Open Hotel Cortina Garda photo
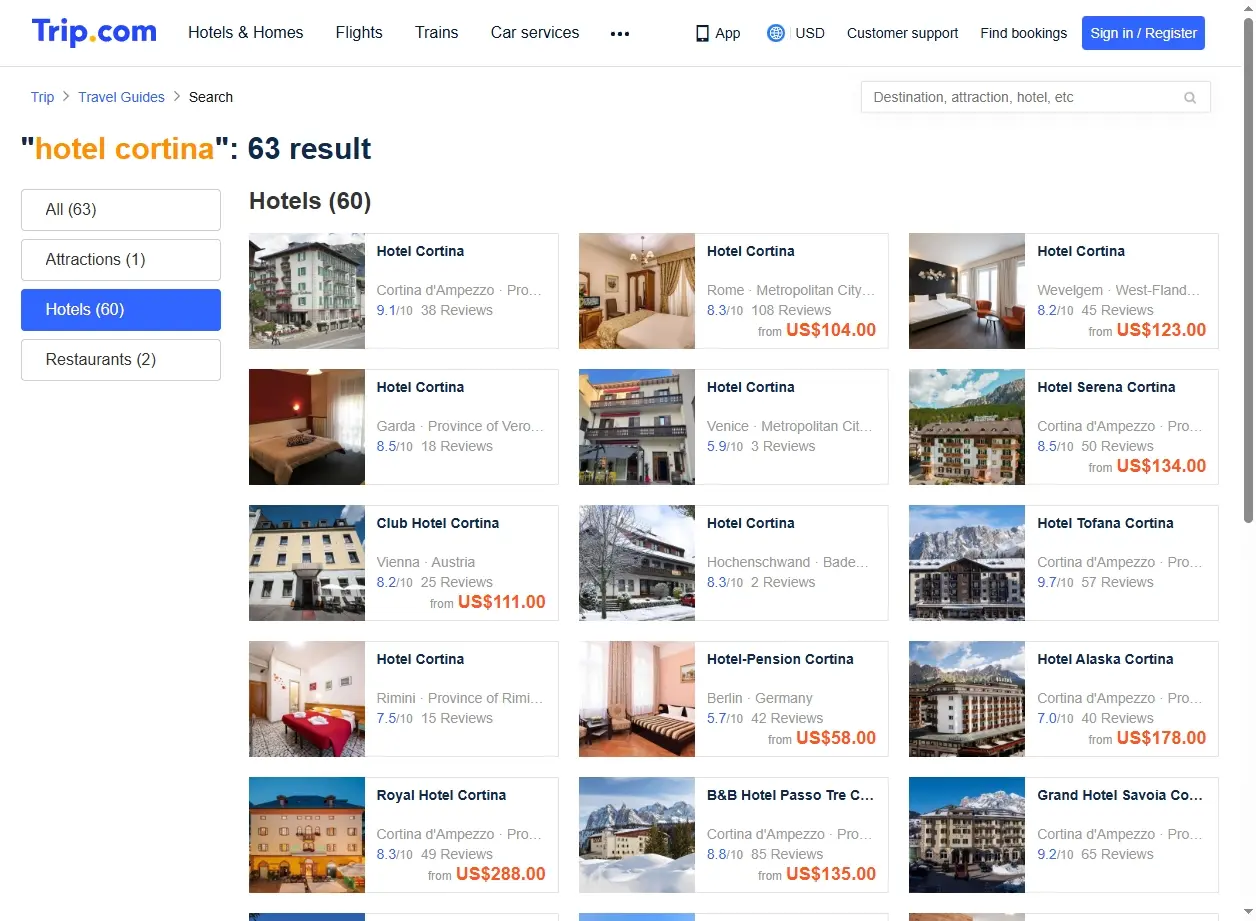Image resolution: width=1256 pixels, height=921 pixels. 307,427
